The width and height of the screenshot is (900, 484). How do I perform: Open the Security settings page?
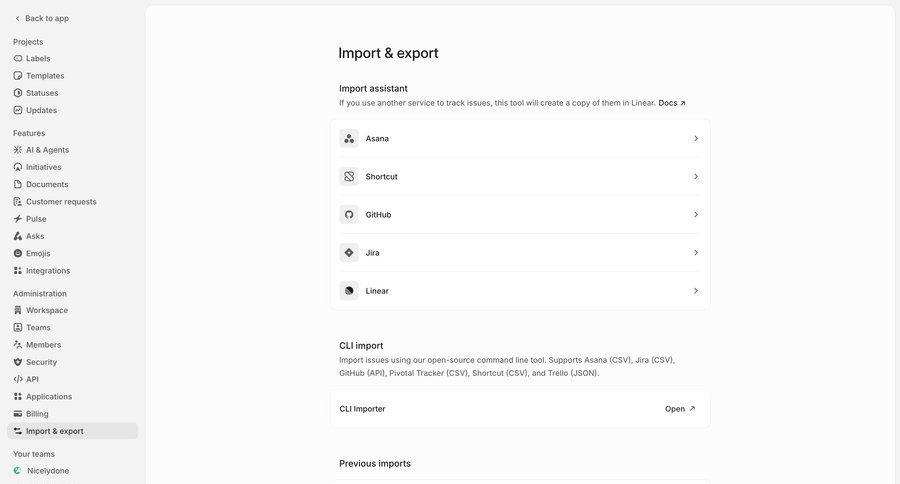72,362
